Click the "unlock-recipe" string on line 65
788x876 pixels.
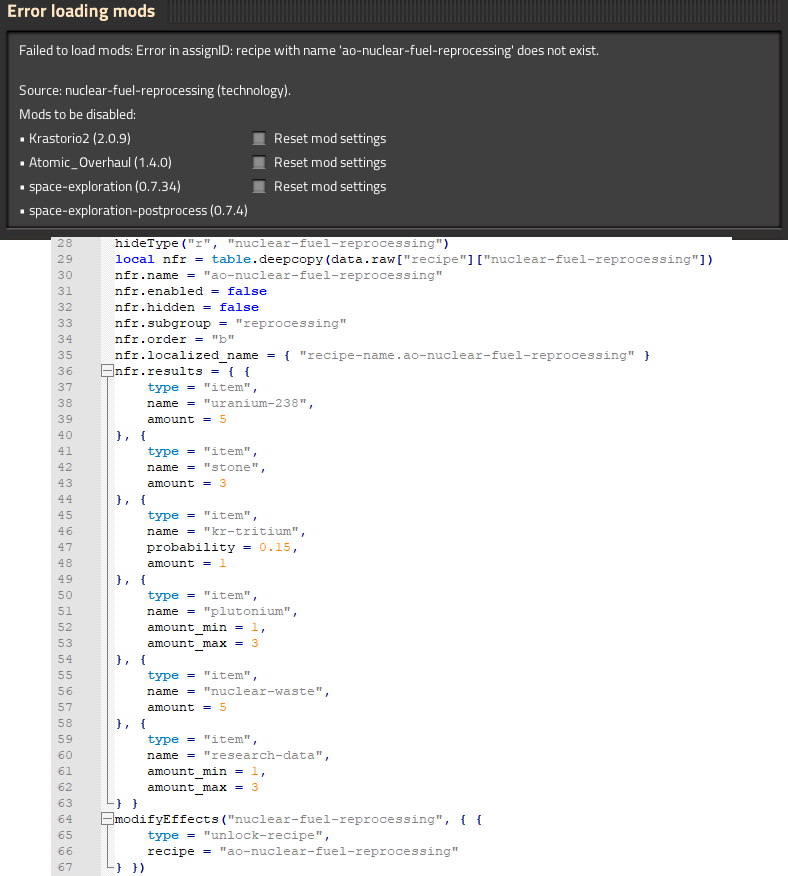pyautogui.click(x=263, y=835)
